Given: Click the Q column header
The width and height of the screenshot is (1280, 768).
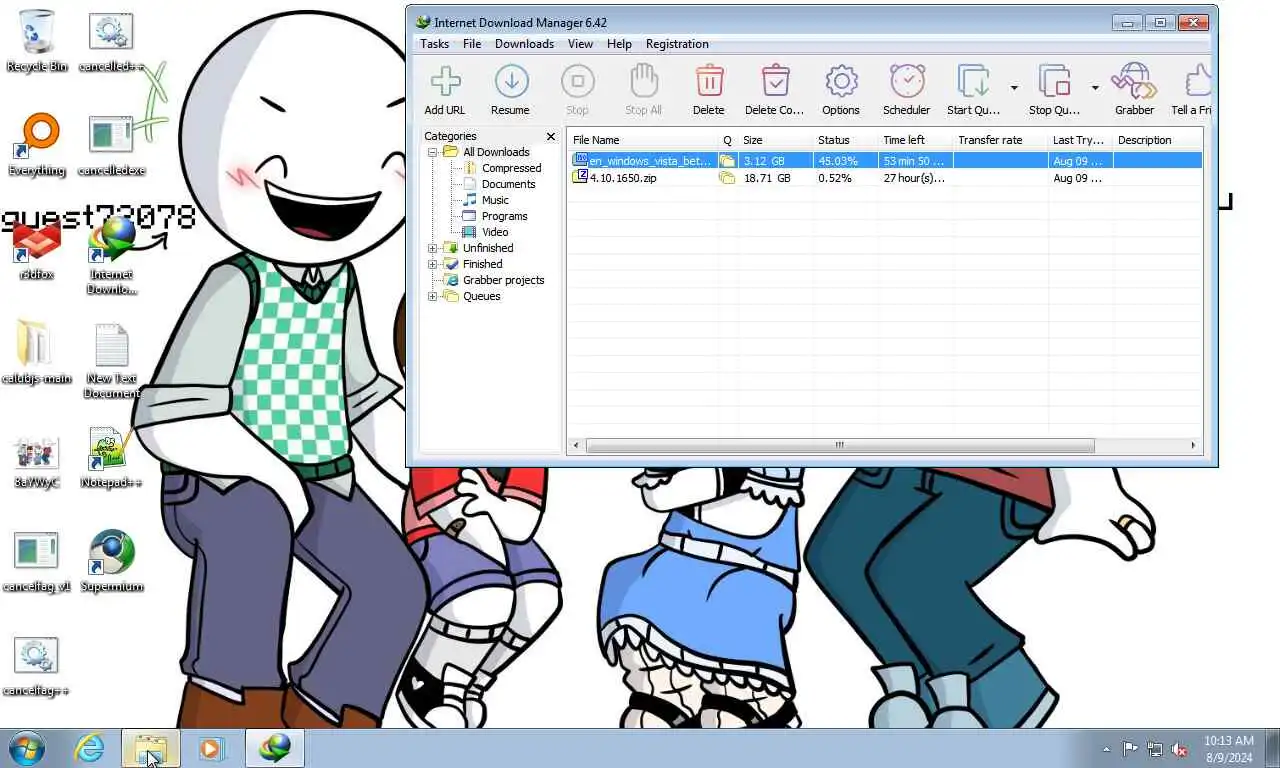Looking at the screenshot, I should point(727,140).
